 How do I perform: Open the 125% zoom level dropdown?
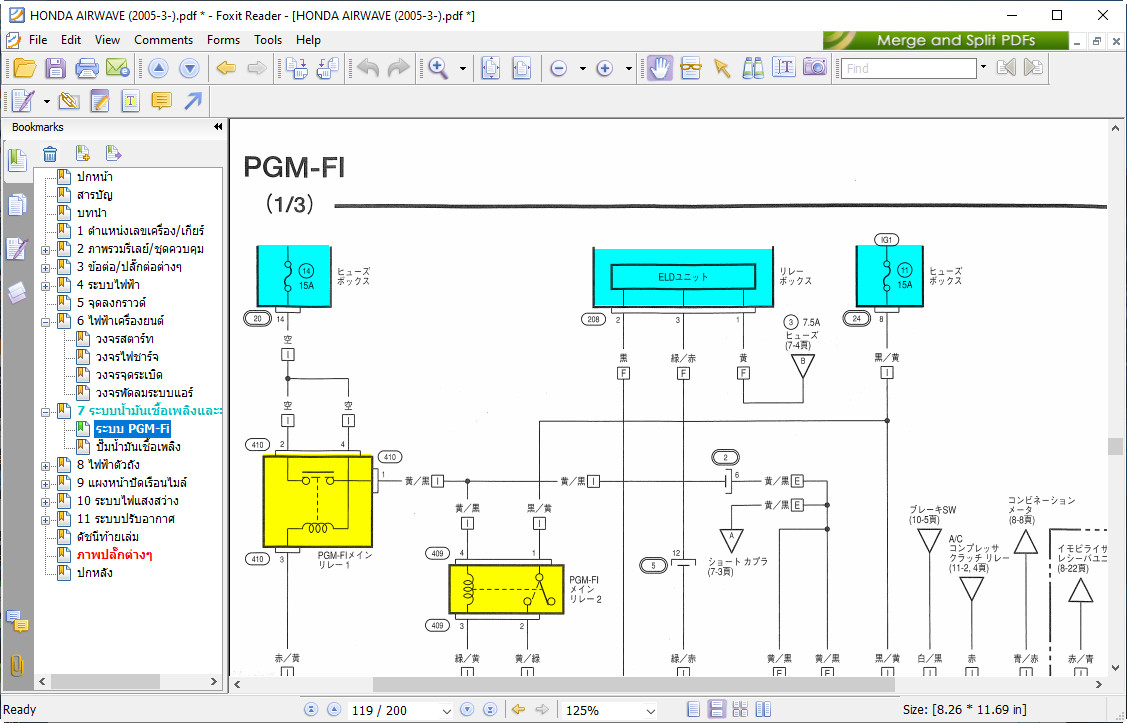[x=650, y=711]
